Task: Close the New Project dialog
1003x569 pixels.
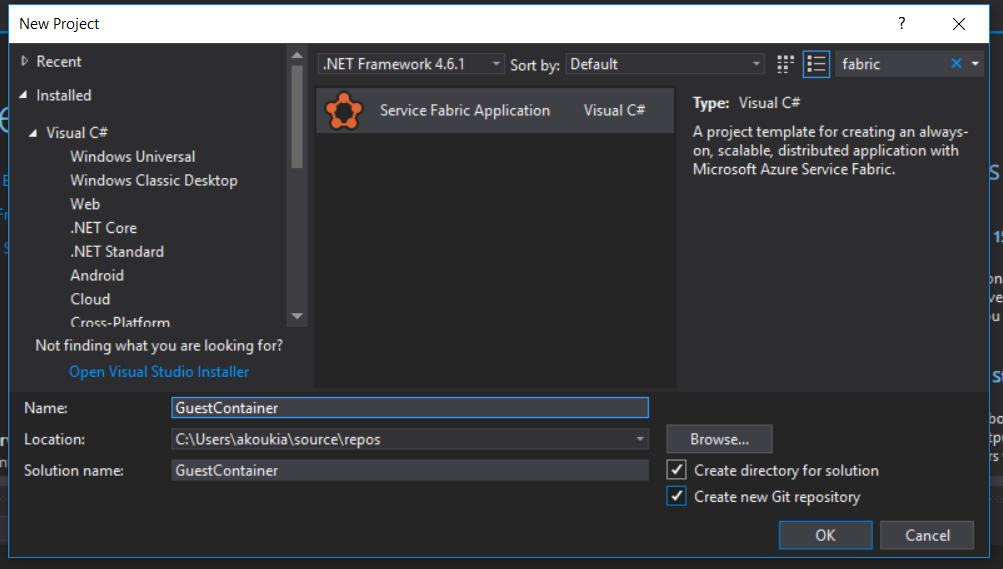Action: (x=958, y=24)
